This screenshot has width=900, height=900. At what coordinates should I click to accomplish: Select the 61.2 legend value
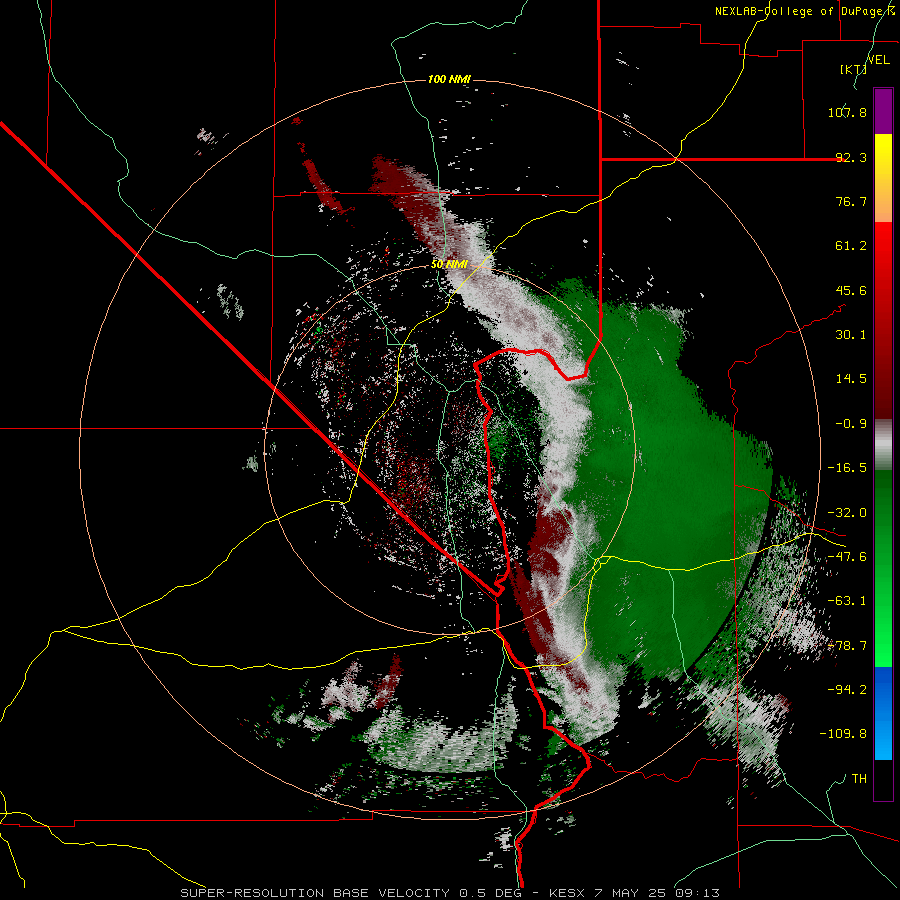click(851, 246)
